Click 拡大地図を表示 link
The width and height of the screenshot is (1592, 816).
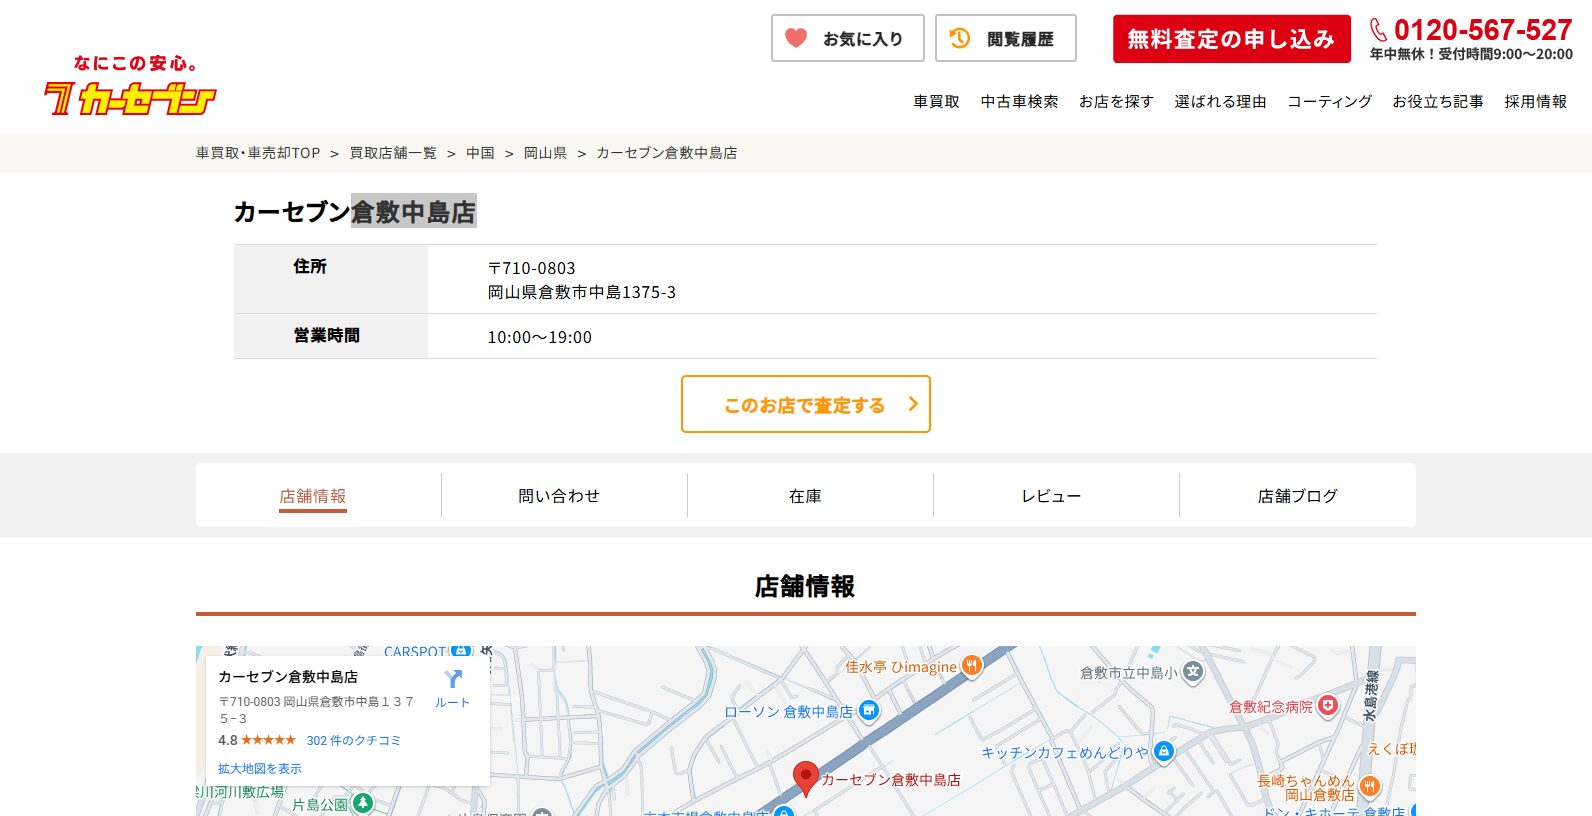click(x=259, y=768)
